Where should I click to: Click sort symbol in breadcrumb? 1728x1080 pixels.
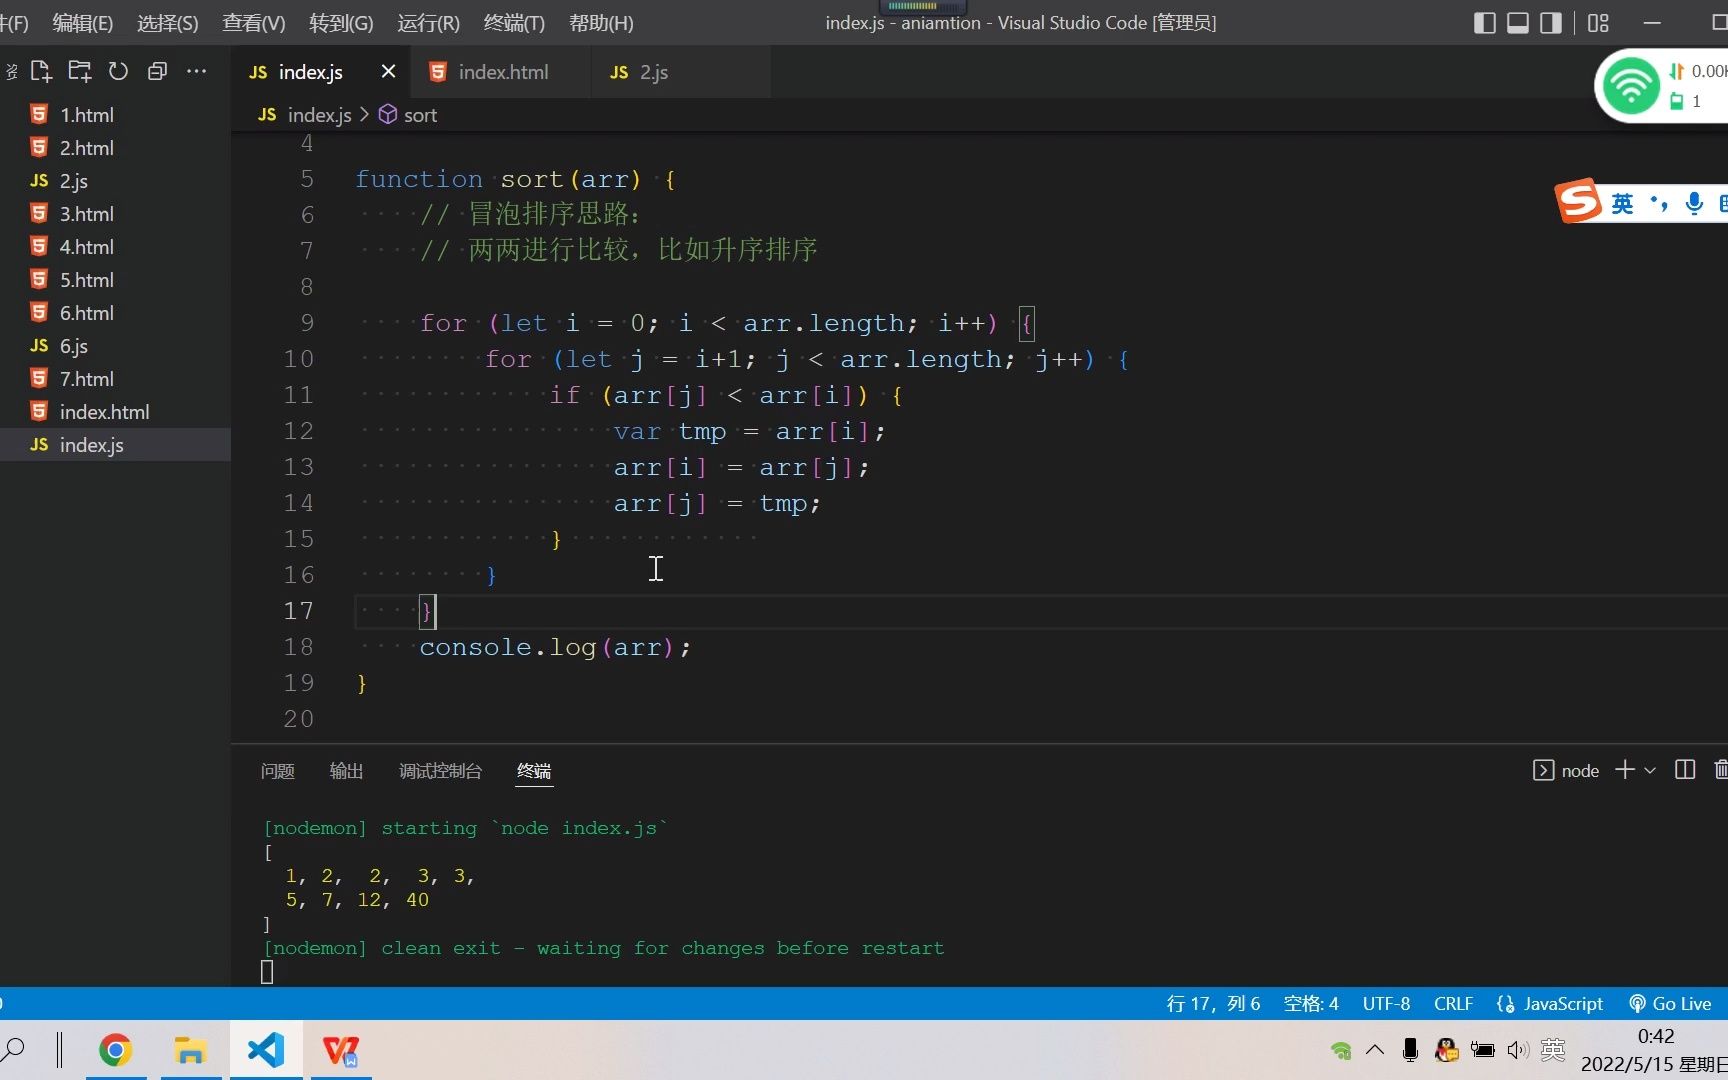pos(420,115)
